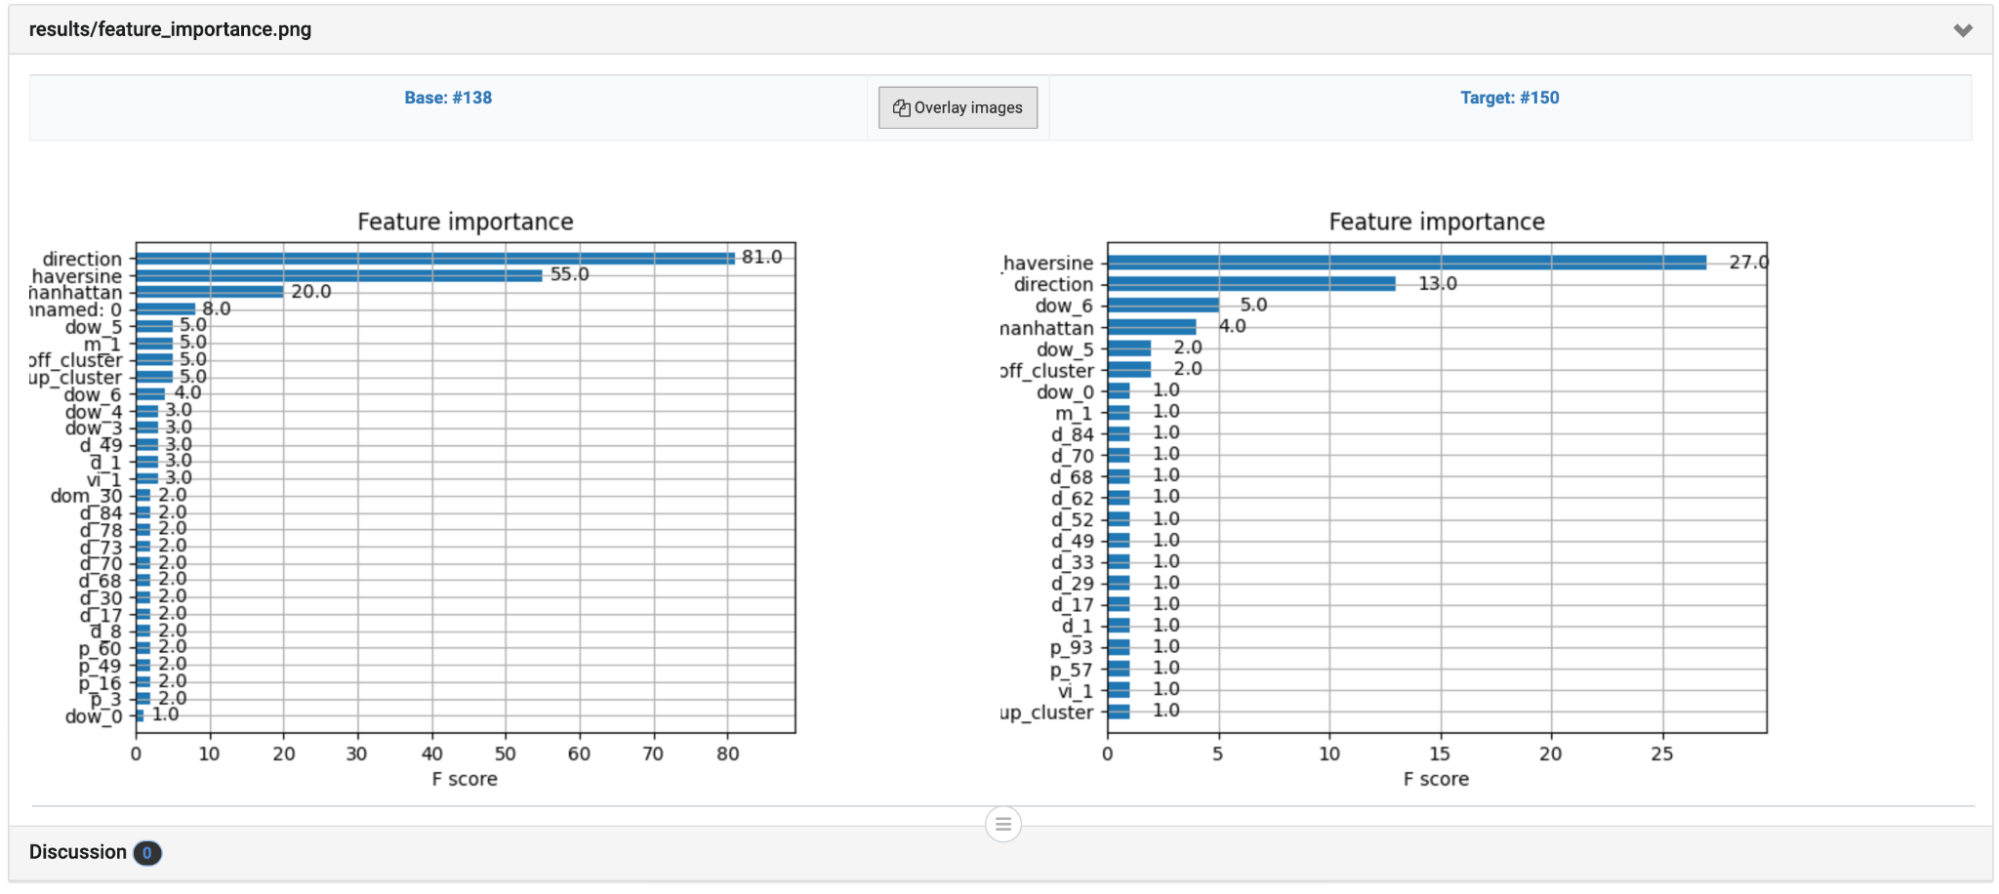Collapse the feature_importance.png file section chevron
Viewport: 1999px width, 894px height.
pos(1962,30)
